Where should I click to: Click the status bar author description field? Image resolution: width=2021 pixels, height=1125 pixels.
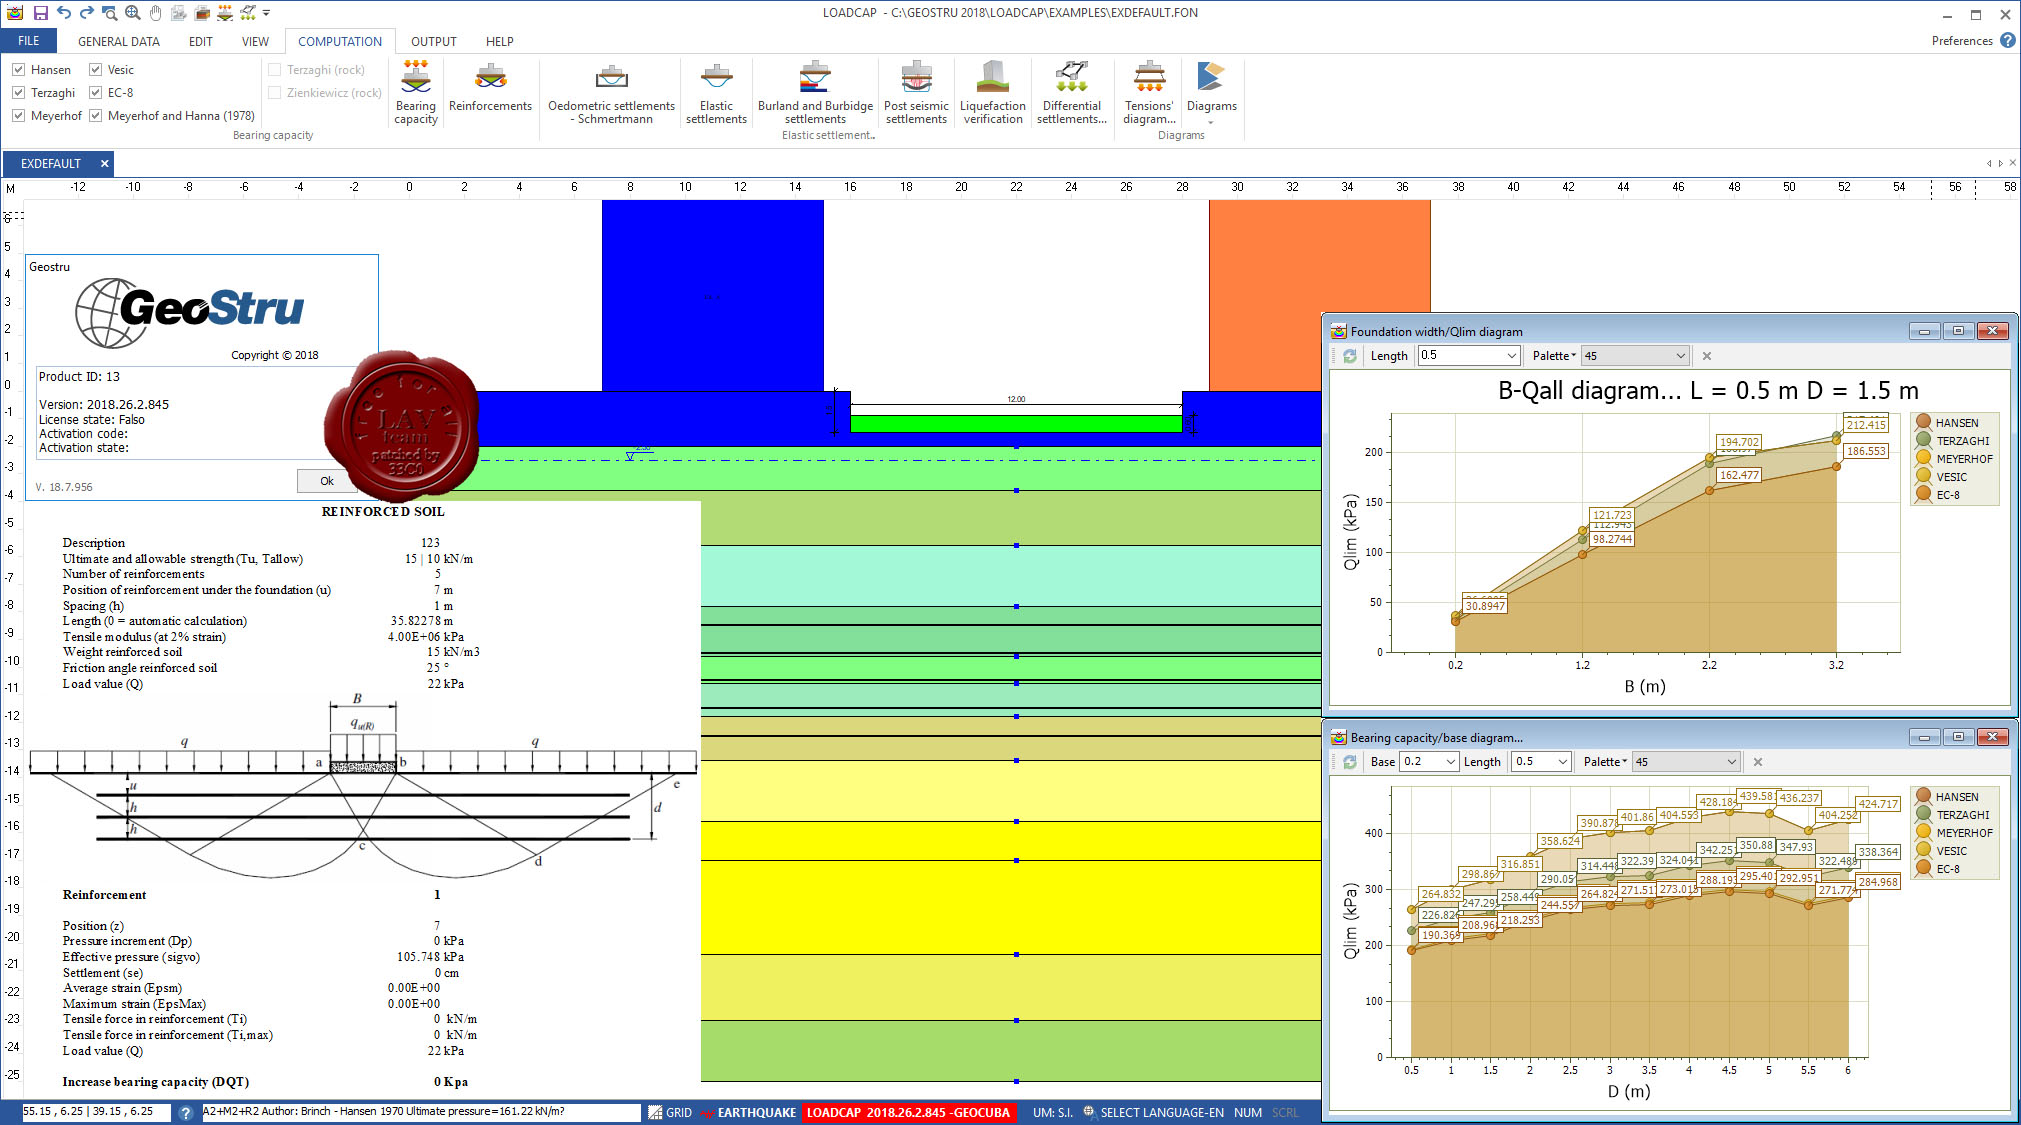pyautogui.click(x=421, y=1112)
